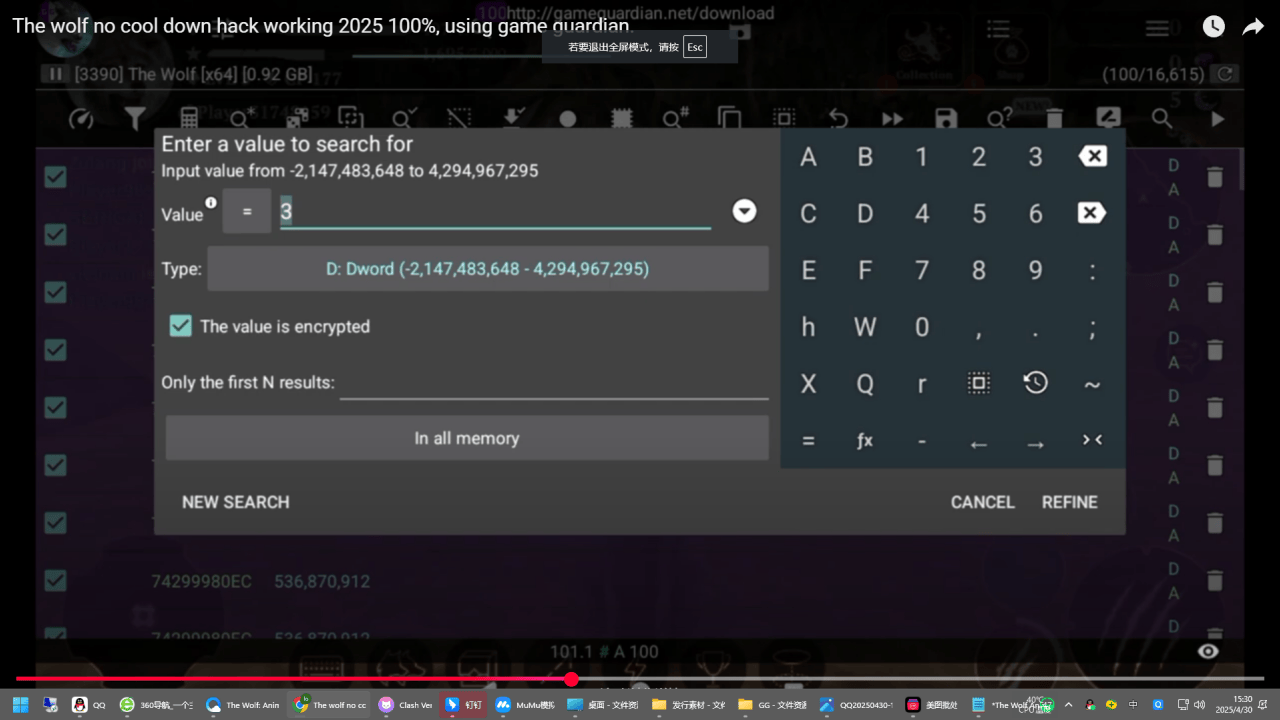Seek the video using the red progress bar
The width and height of the screenshot is (1280, 720).
coord(640,679)
